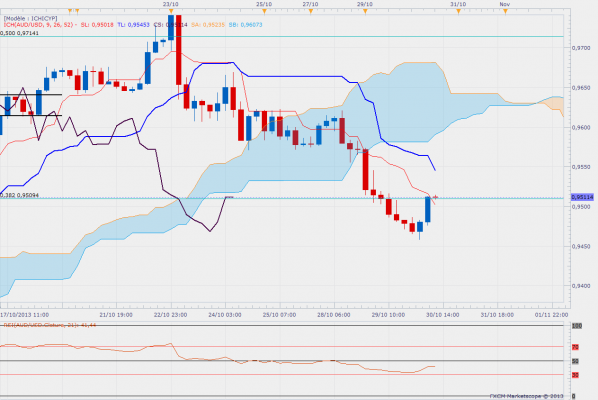Select the orange marker under 29/10
The image size is (598, 400).
(365, 11)
